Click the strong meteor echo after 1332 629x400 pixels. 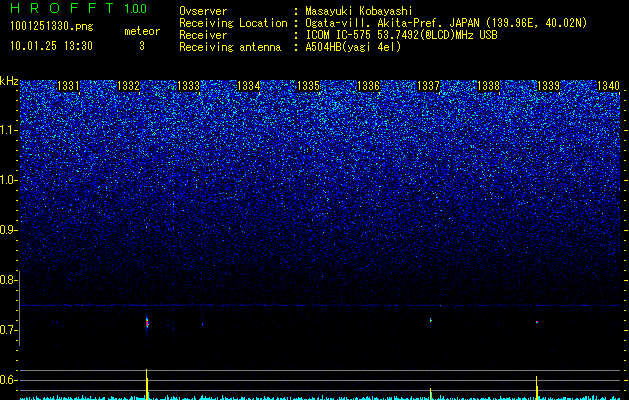[x=147, y=322]
